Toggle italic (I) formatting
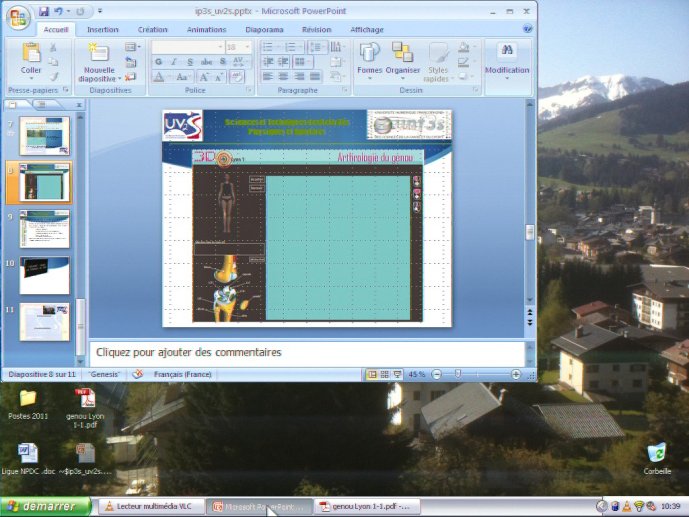 pyautogui.click(x=174, y=62)
